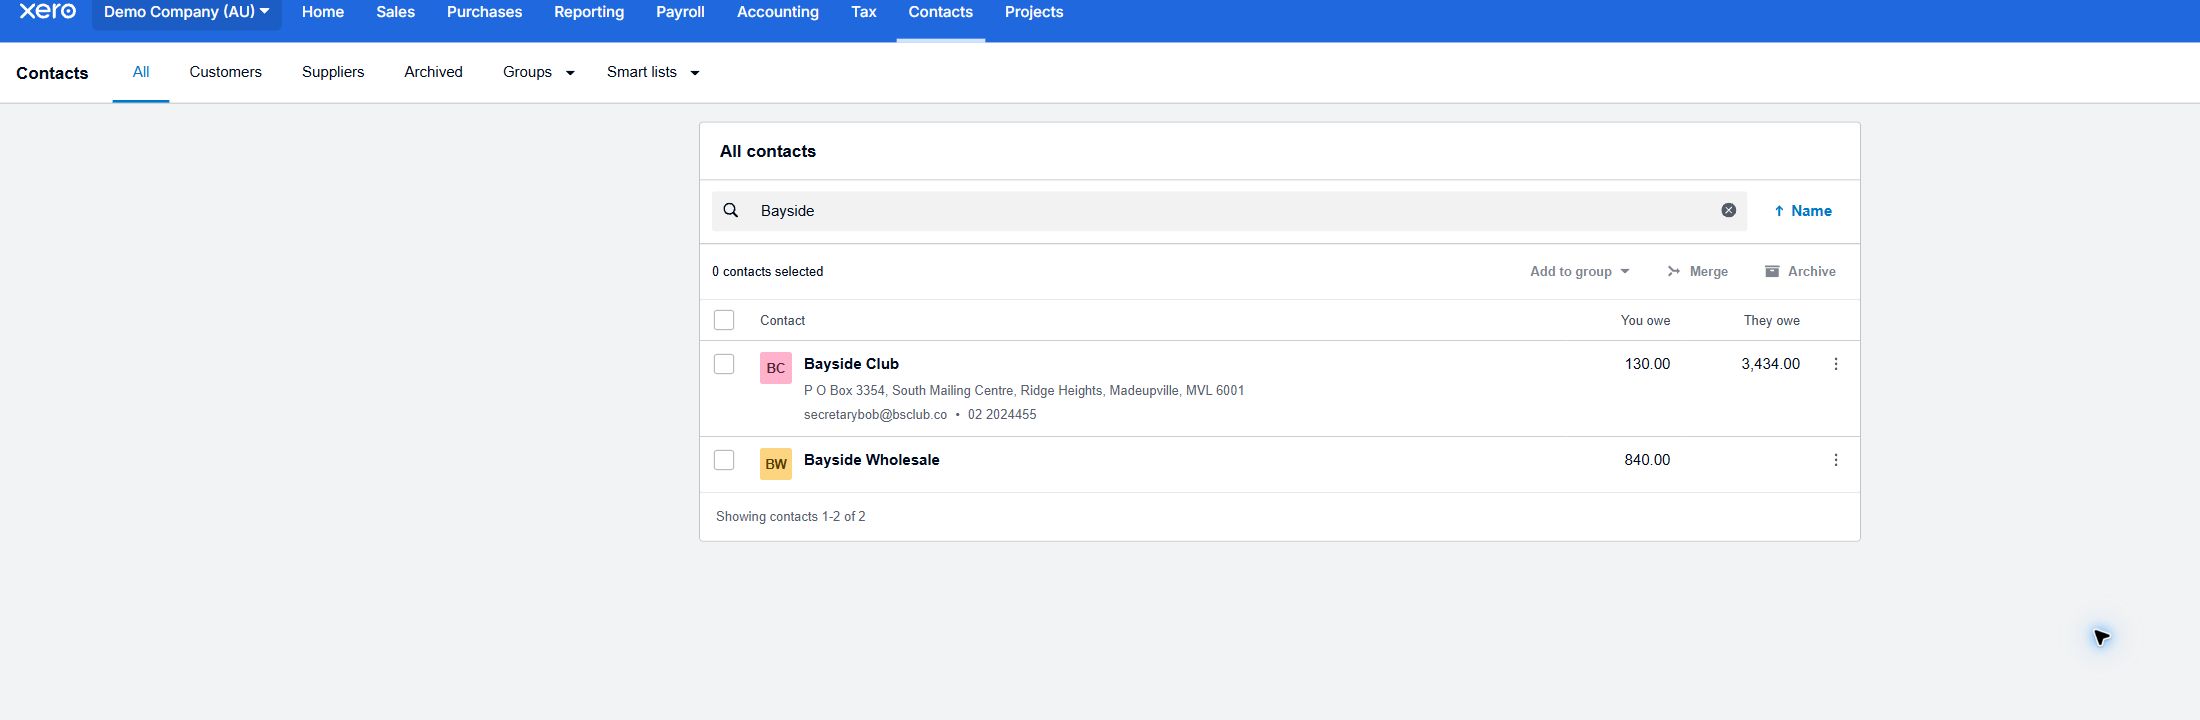The width and height of the screenshot is (2200, 720).
Task: Expand the Smart lists dropdown
Action: point(653,72)
